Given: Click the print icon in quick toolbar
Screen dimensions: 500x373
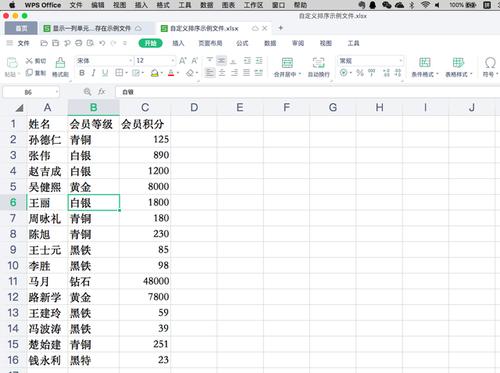Looking at the screenshot, I should coord(79,43).
